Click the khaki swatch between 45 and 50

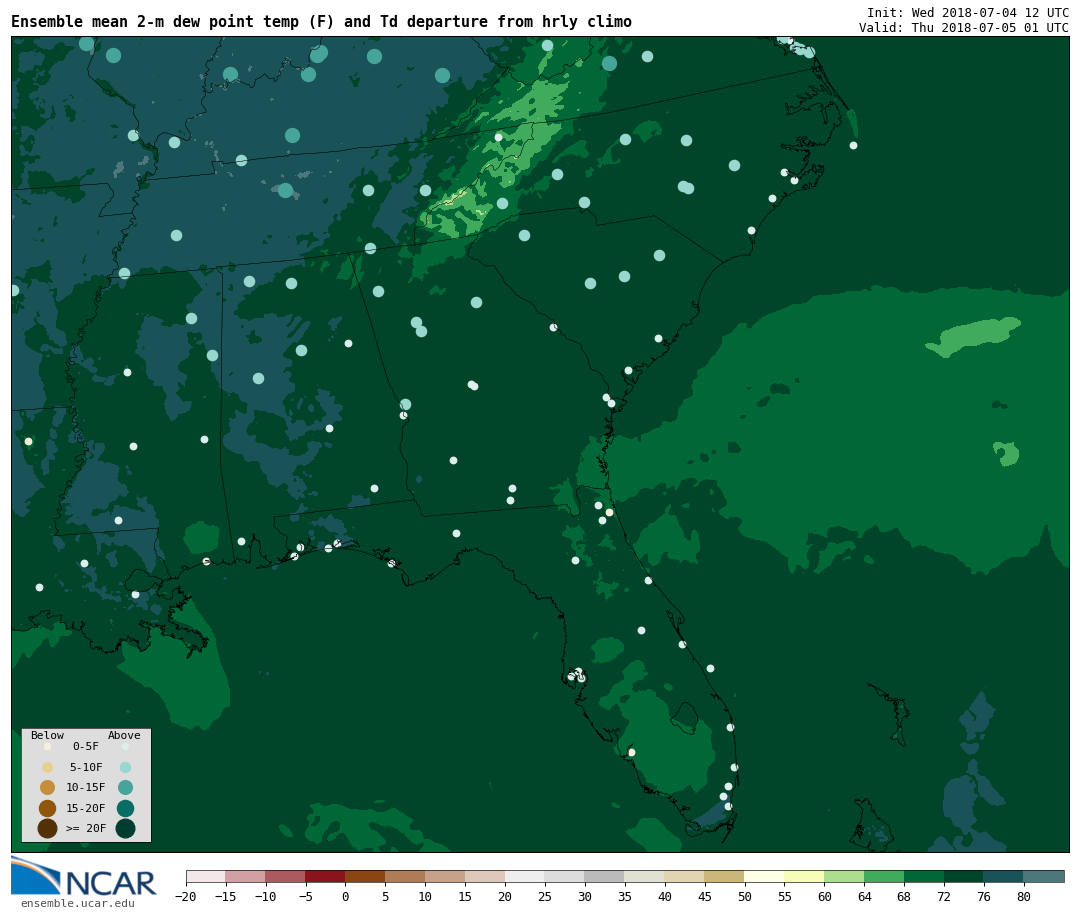pyautogui.click(x=725, y=876)
